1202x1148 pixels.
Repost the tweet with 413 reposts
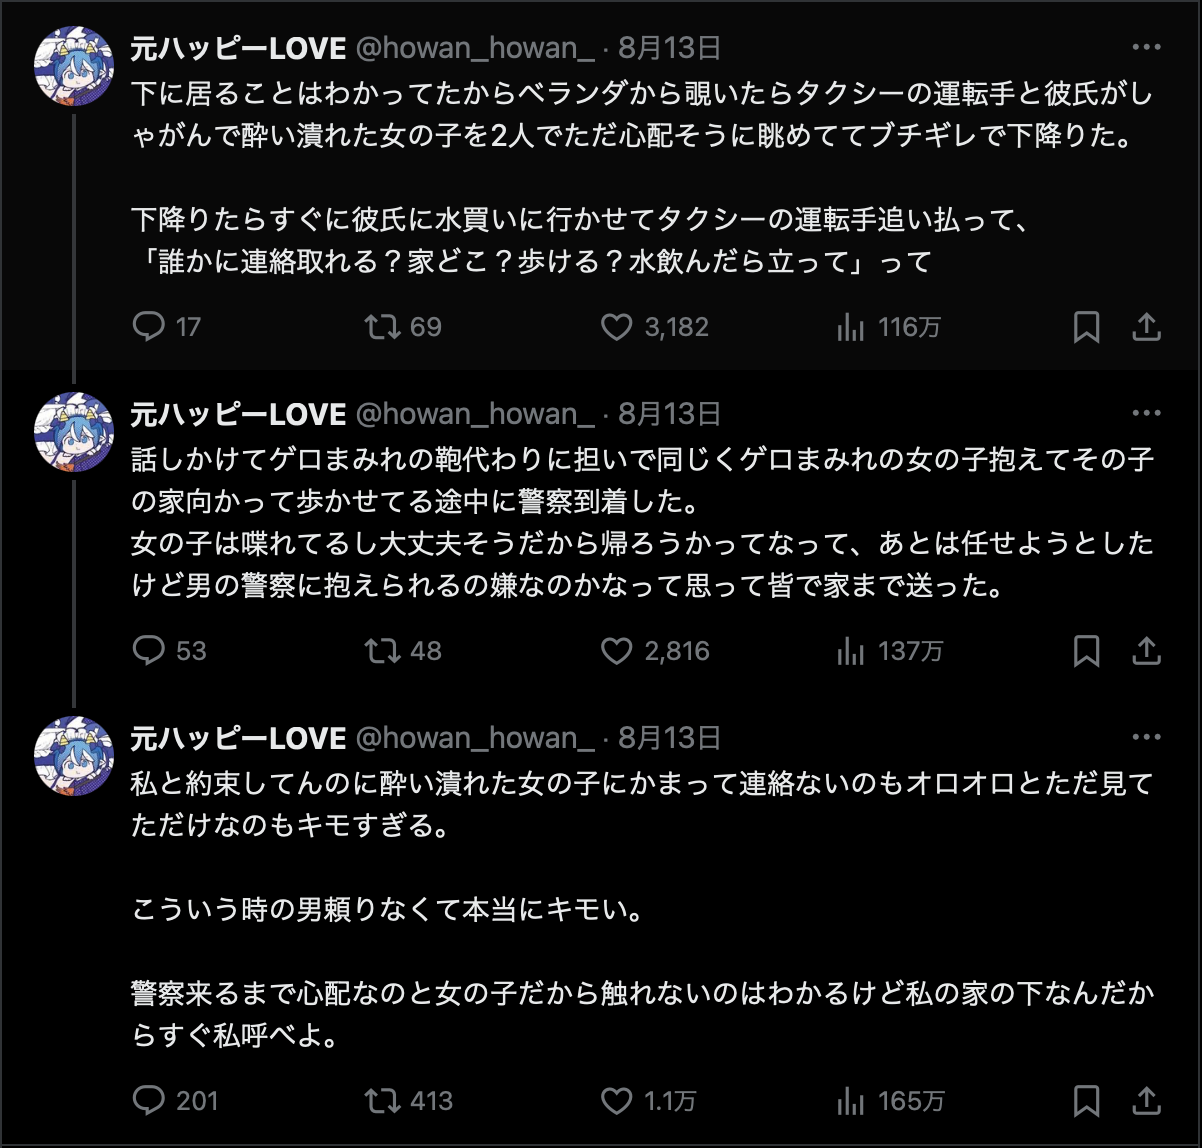(383, 1101)
